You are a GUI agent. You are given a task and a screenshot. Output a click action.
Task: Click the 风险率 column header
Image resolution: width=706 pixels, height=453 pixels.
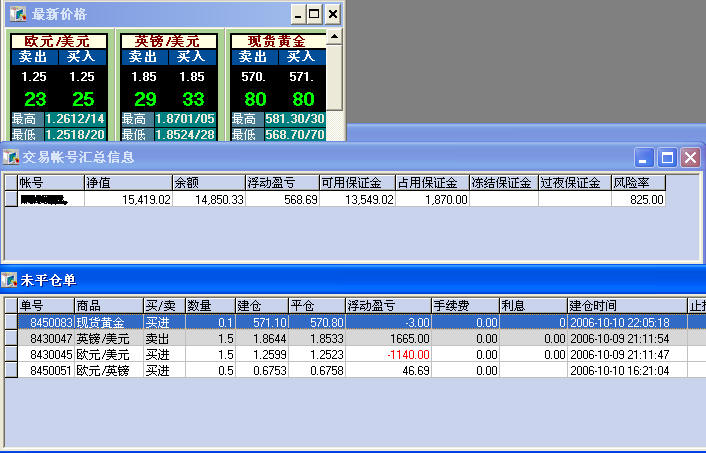click(638, 183)
